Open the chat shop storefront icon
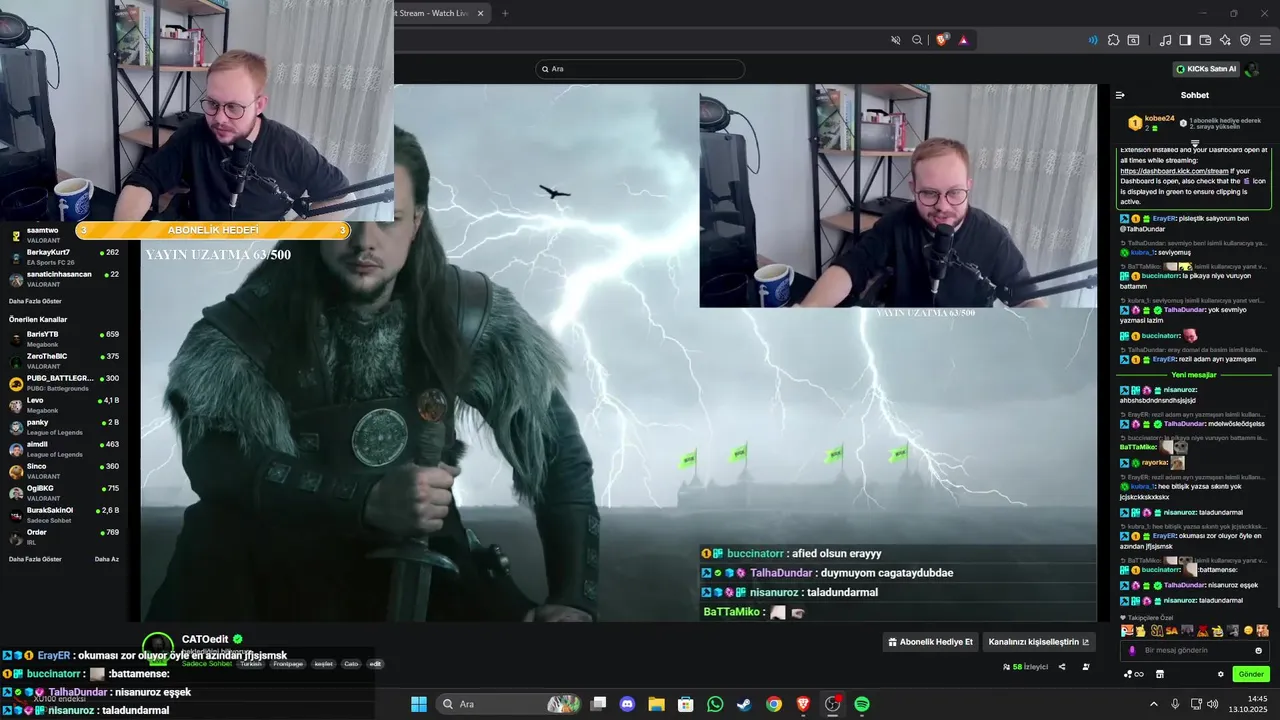The image size is (1280, 720). (x=1160, y=674)
